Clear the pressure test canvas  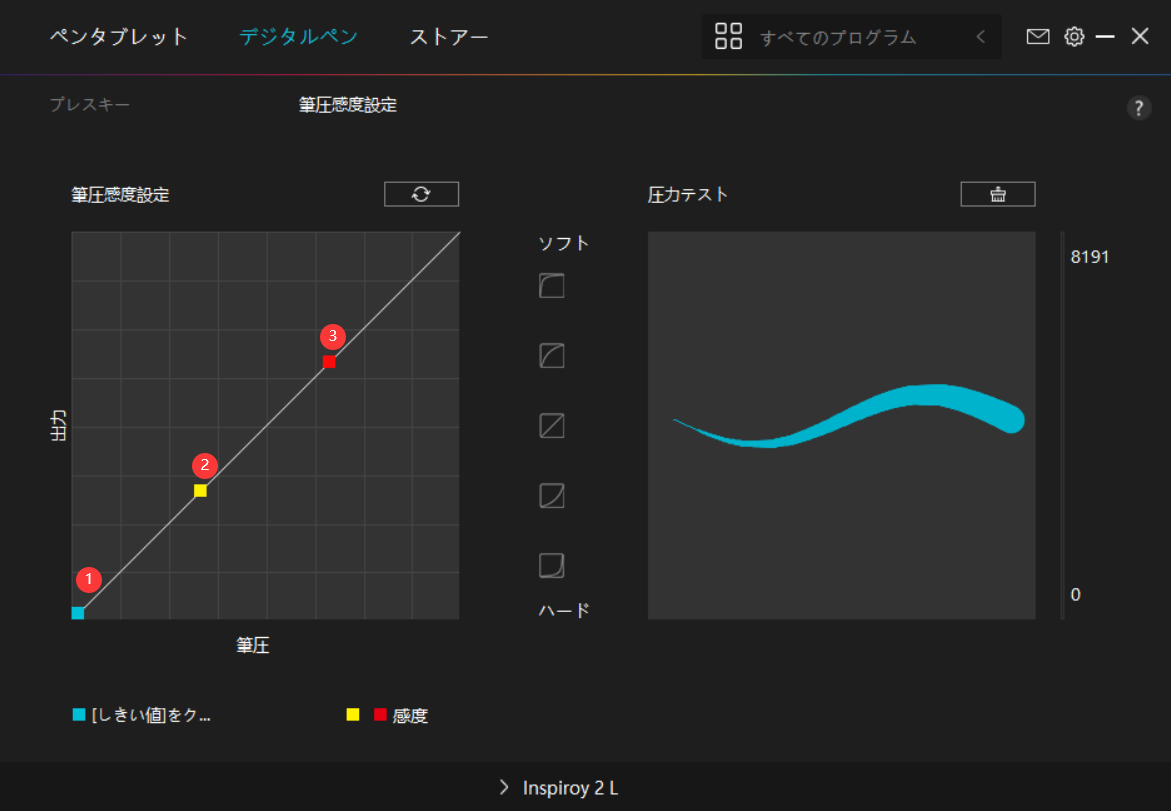coord(997,194)
